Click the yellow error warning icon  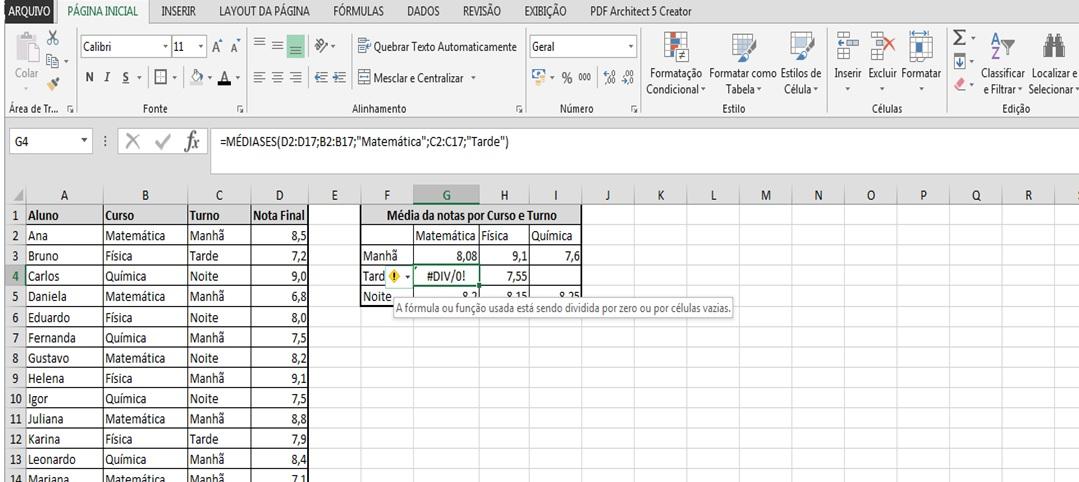coord(394,276)
